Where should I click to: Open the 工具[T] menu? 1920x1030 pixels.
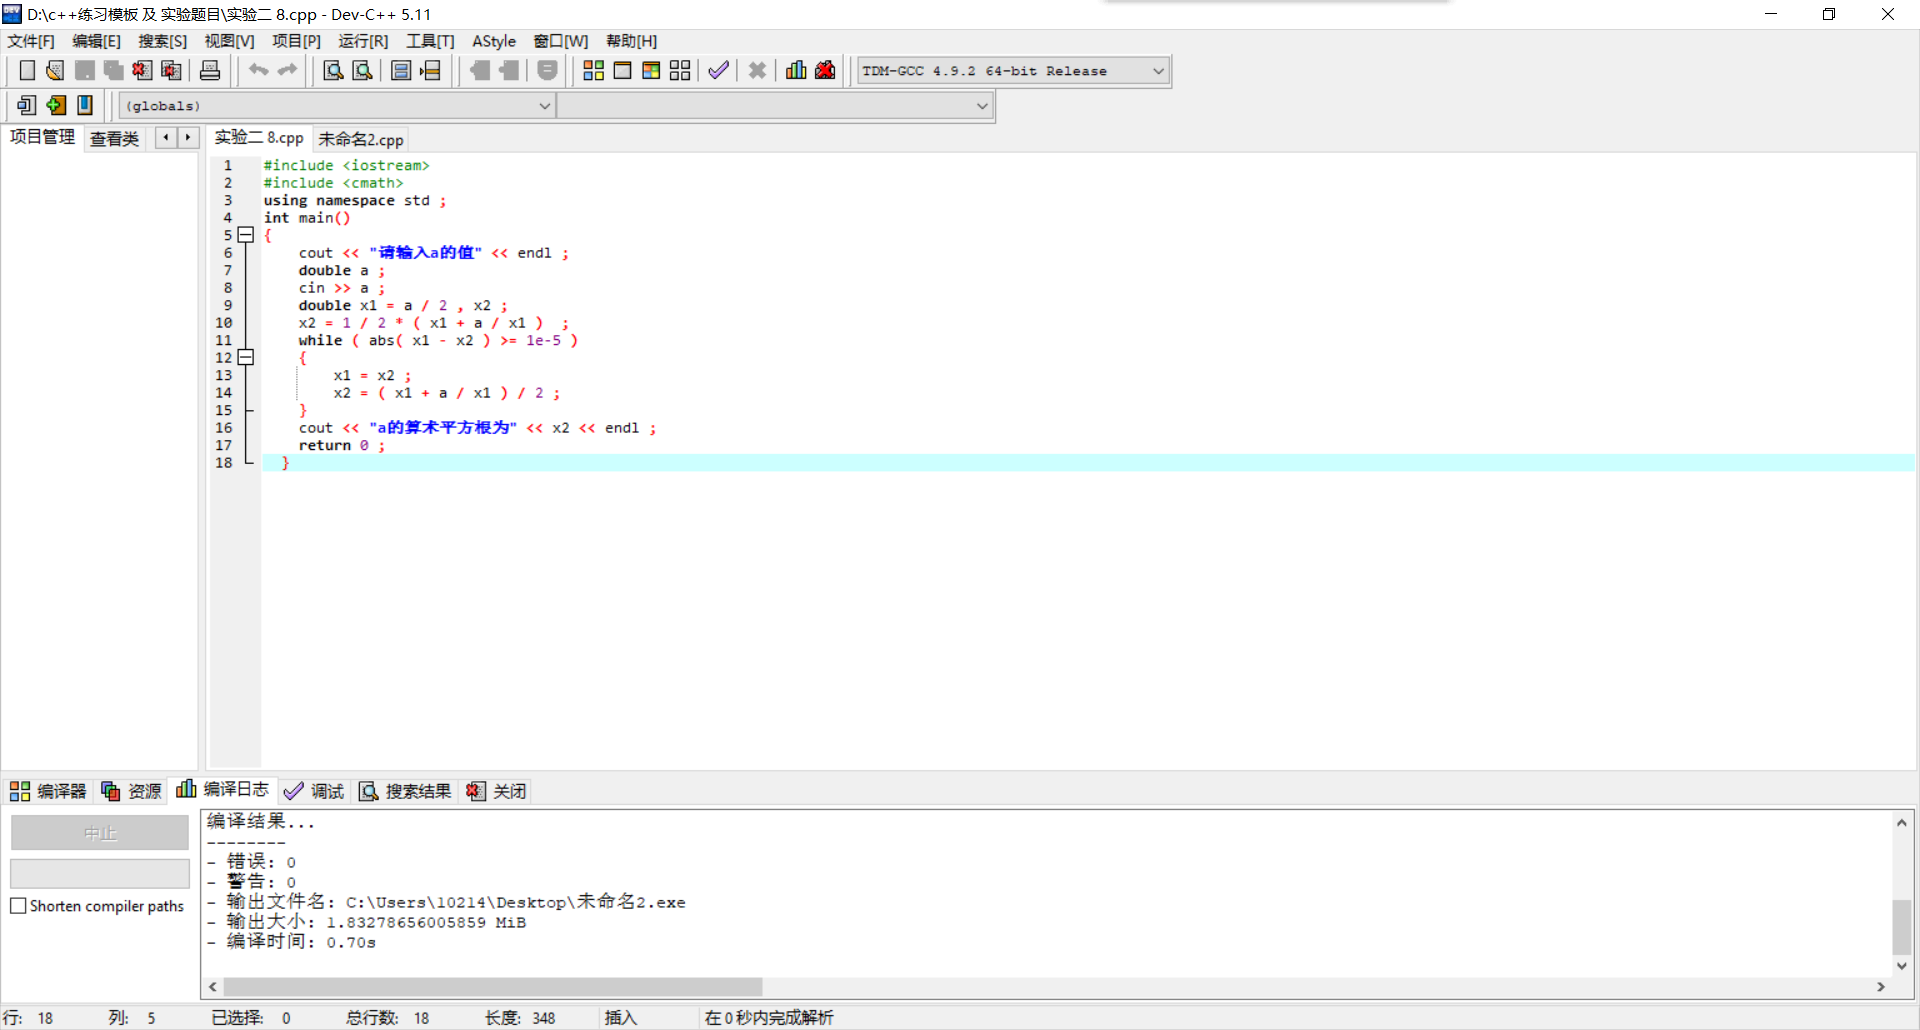point(430,41)
